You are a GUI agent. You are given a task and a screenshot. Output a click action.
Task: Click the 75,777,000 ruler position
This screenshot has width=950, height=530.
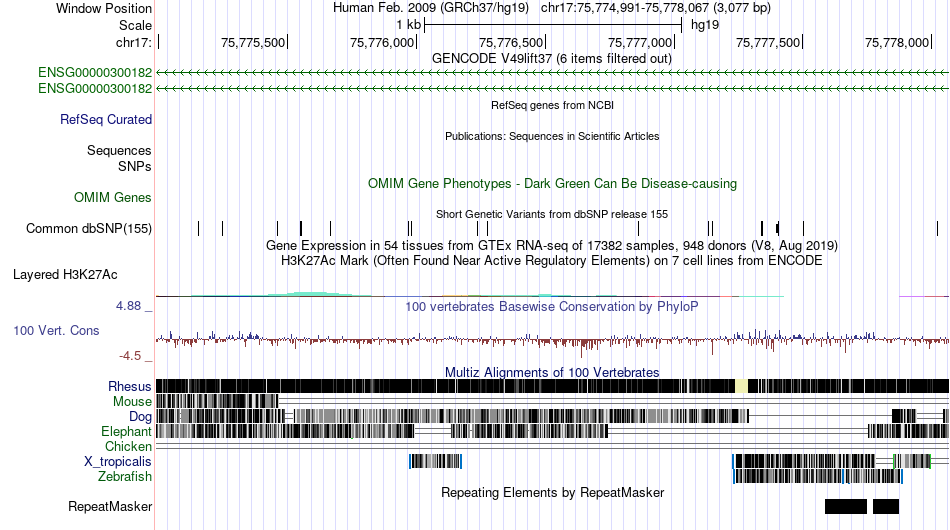click(640, 42)
